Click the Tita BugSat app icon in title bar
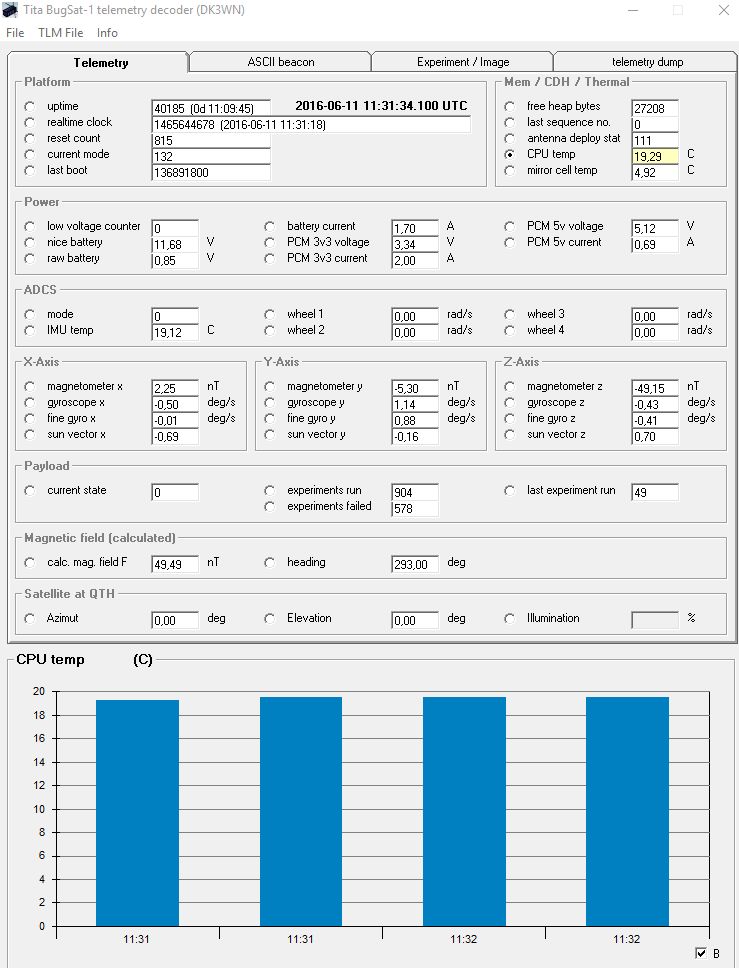This screenshot has width=739, height=968. point(10,10)
